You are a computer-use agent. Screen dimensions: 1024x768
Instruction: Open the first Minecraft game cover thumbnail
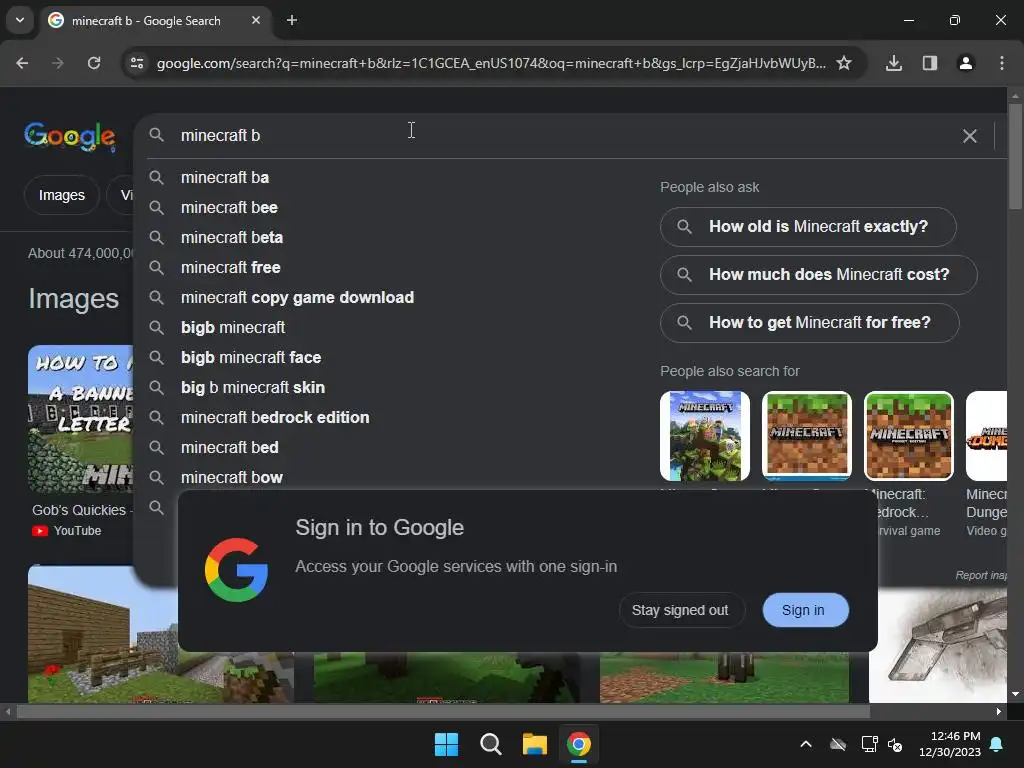point(705,436)
